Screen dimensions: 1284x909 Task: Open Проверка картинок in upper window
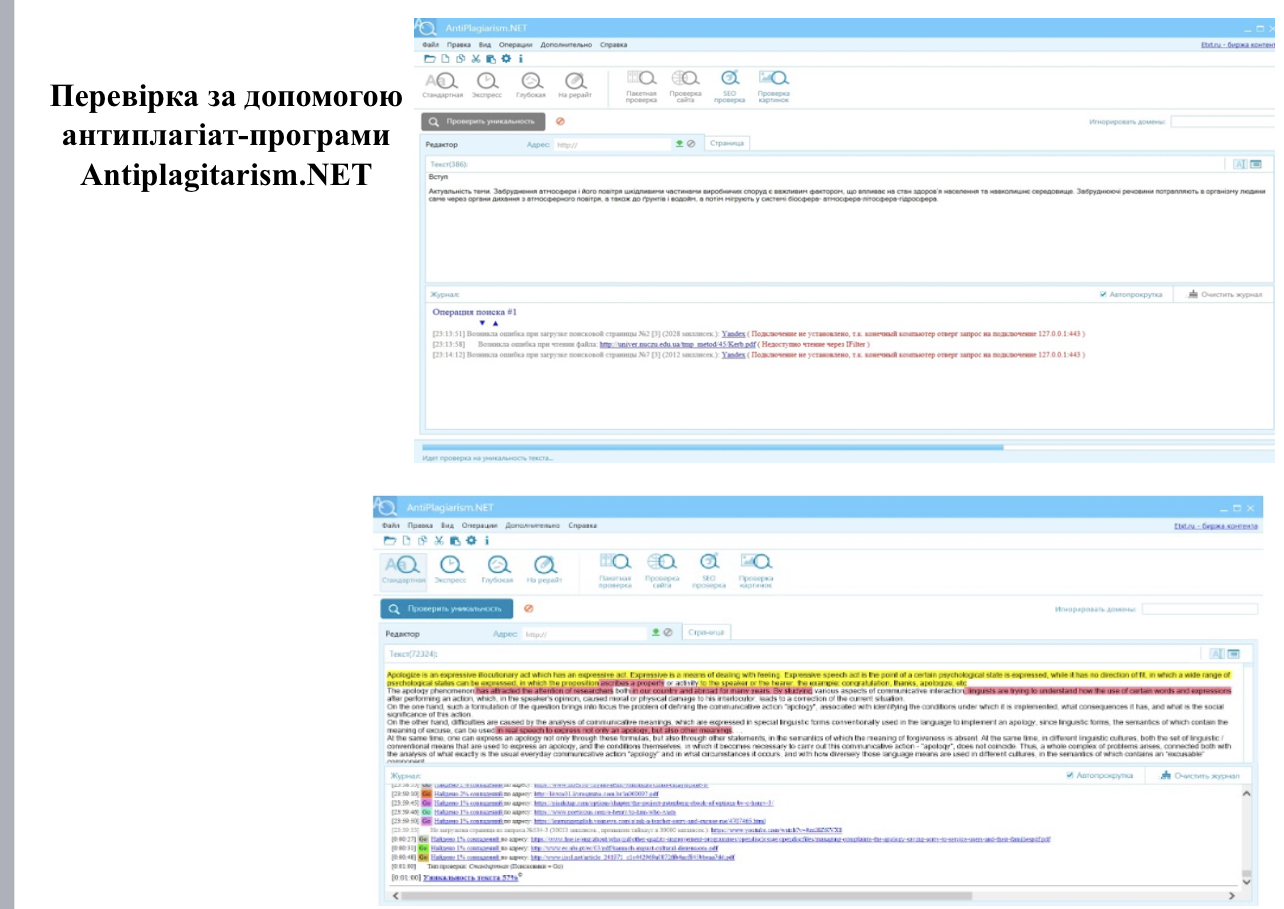click(x=773, y=87)
